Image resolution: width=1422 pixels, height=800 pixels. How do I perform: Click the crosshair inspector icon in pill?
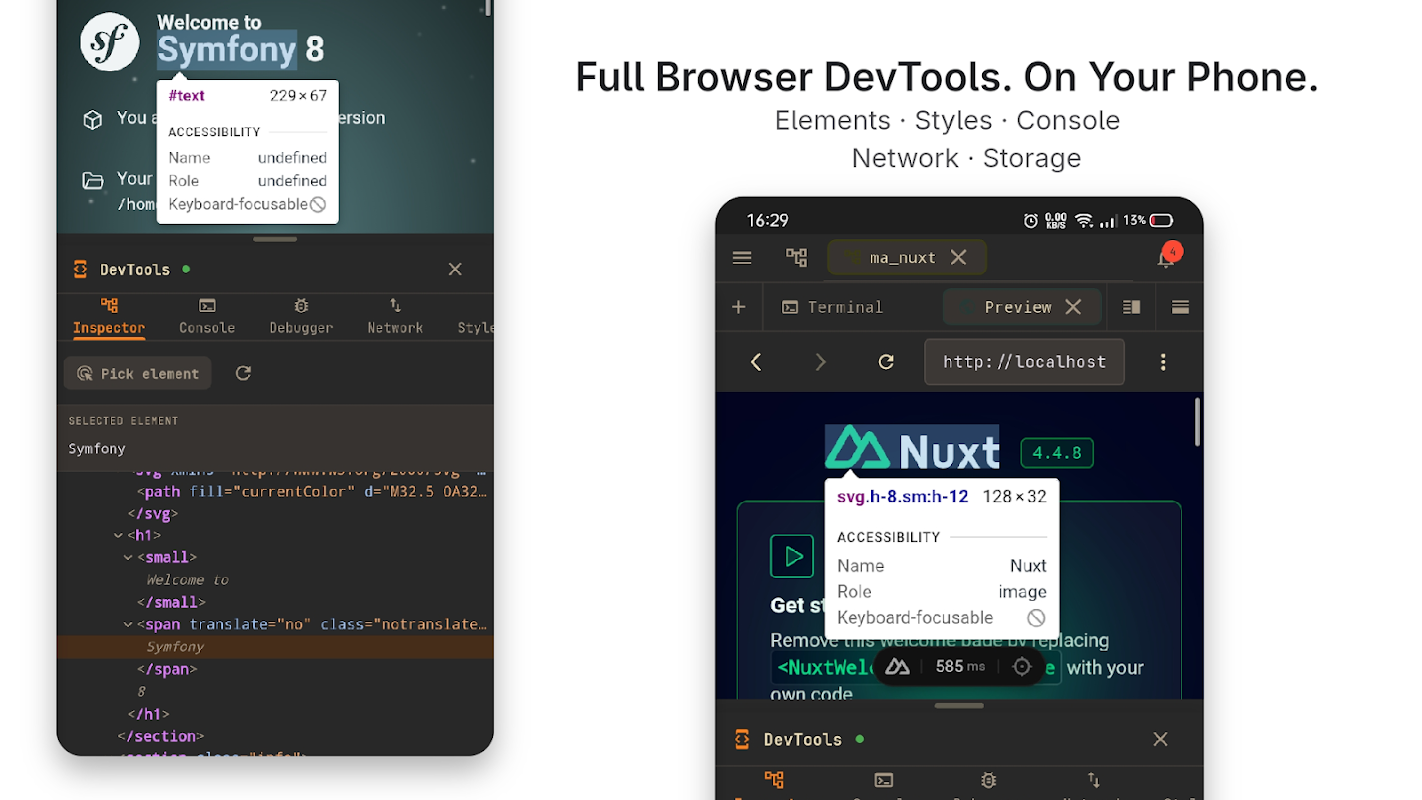(x=1021, y=667)
